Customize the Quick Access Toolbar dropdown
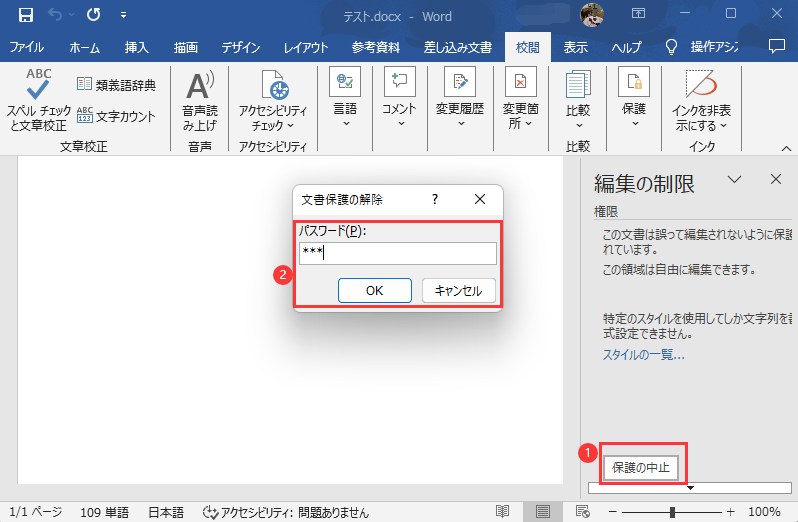This screenshot has width=798, height=522. coord(123,15)
